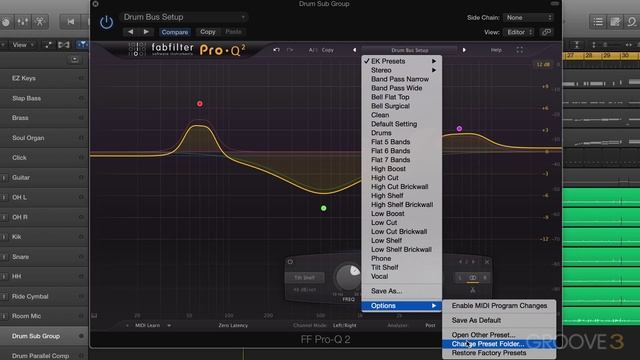Choose the Band Pass Narrow preset
The height and width of the screenshot is (360, 640).
coord(400,79)
